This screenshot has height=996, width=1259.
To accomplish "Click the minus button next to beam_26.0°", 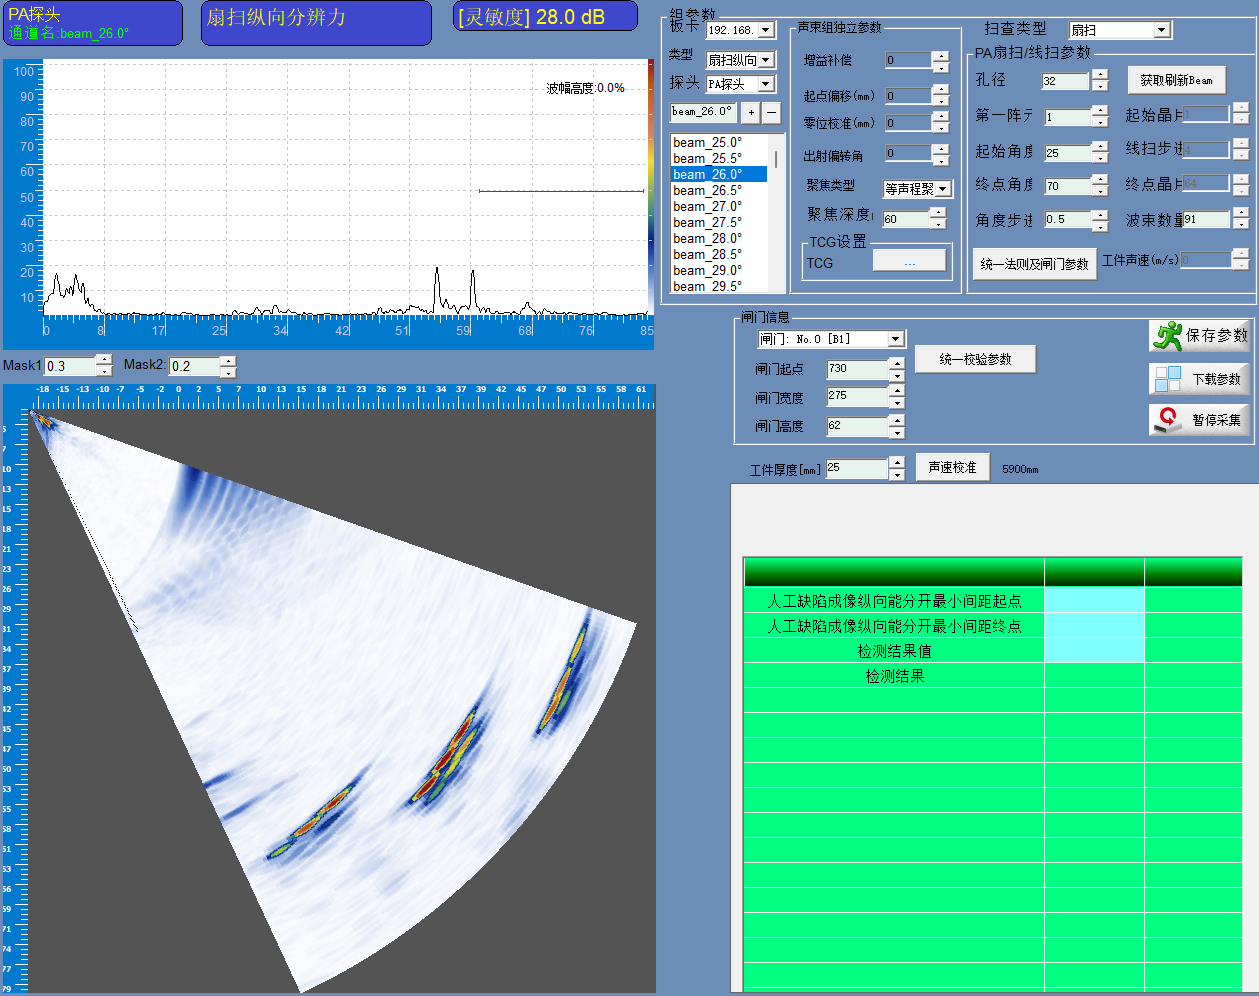I will [771, 112].
